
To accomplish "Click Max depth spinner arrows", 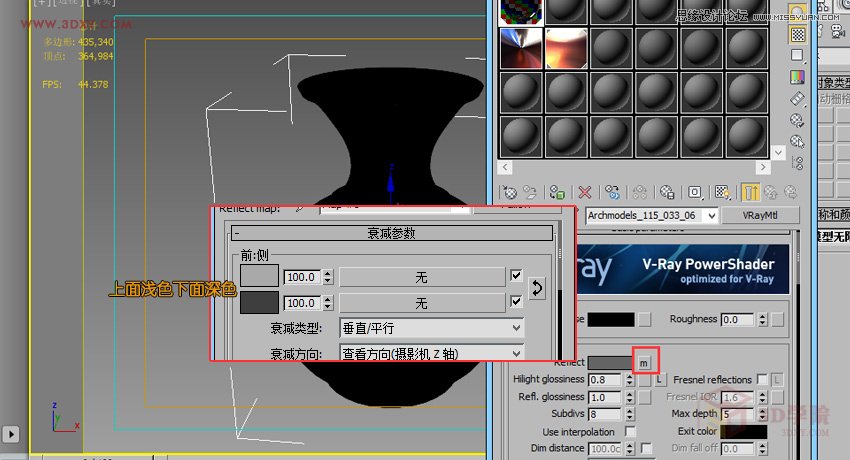I will (x=763, y=414).
